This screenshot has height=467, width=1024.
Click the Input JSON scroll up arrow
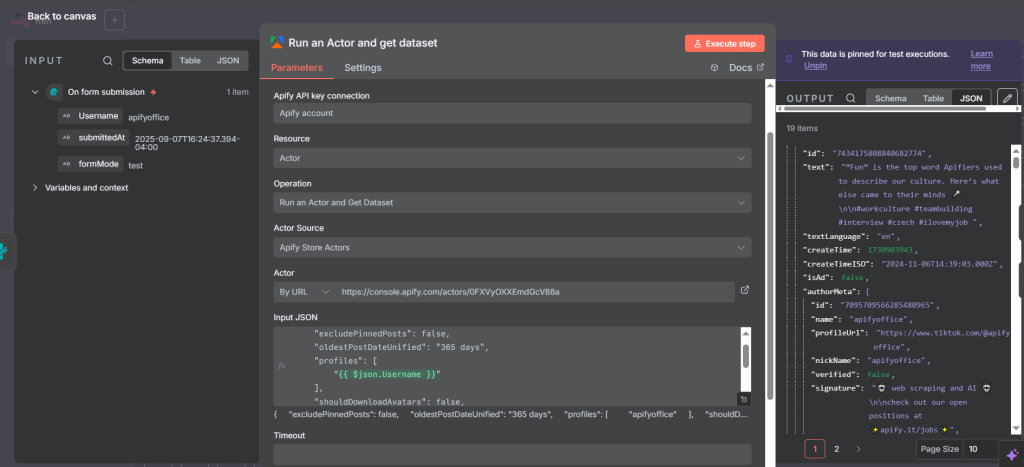click(746, 334)
